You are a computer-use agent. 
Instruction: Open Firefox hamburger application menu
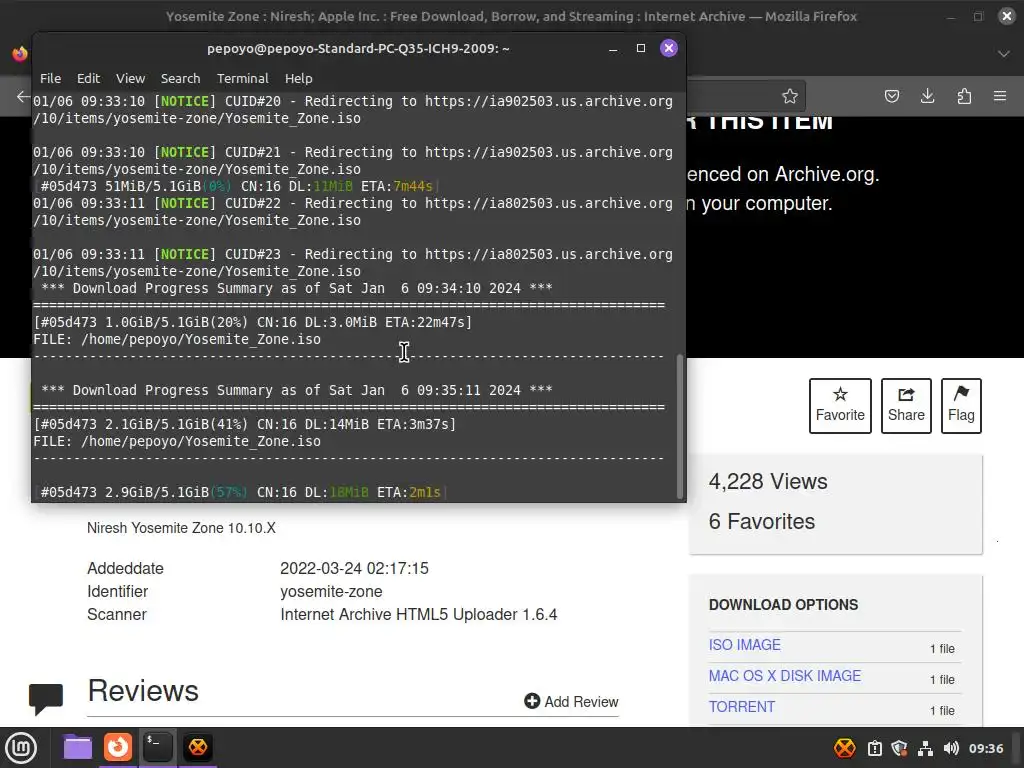coord(1000,97)
